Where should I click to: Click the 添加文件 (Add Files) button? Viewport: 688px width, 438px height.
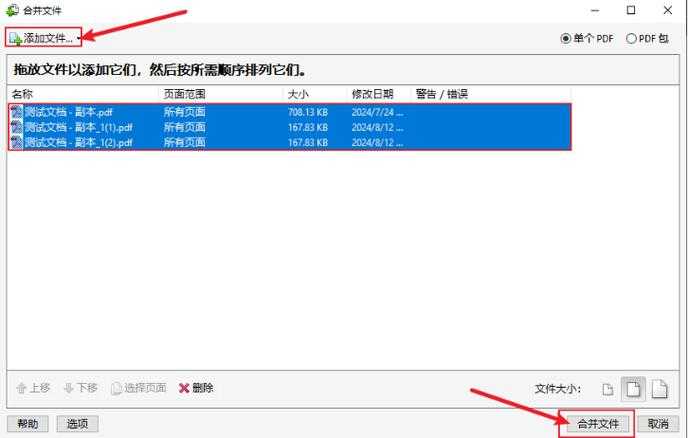point(42,37)
